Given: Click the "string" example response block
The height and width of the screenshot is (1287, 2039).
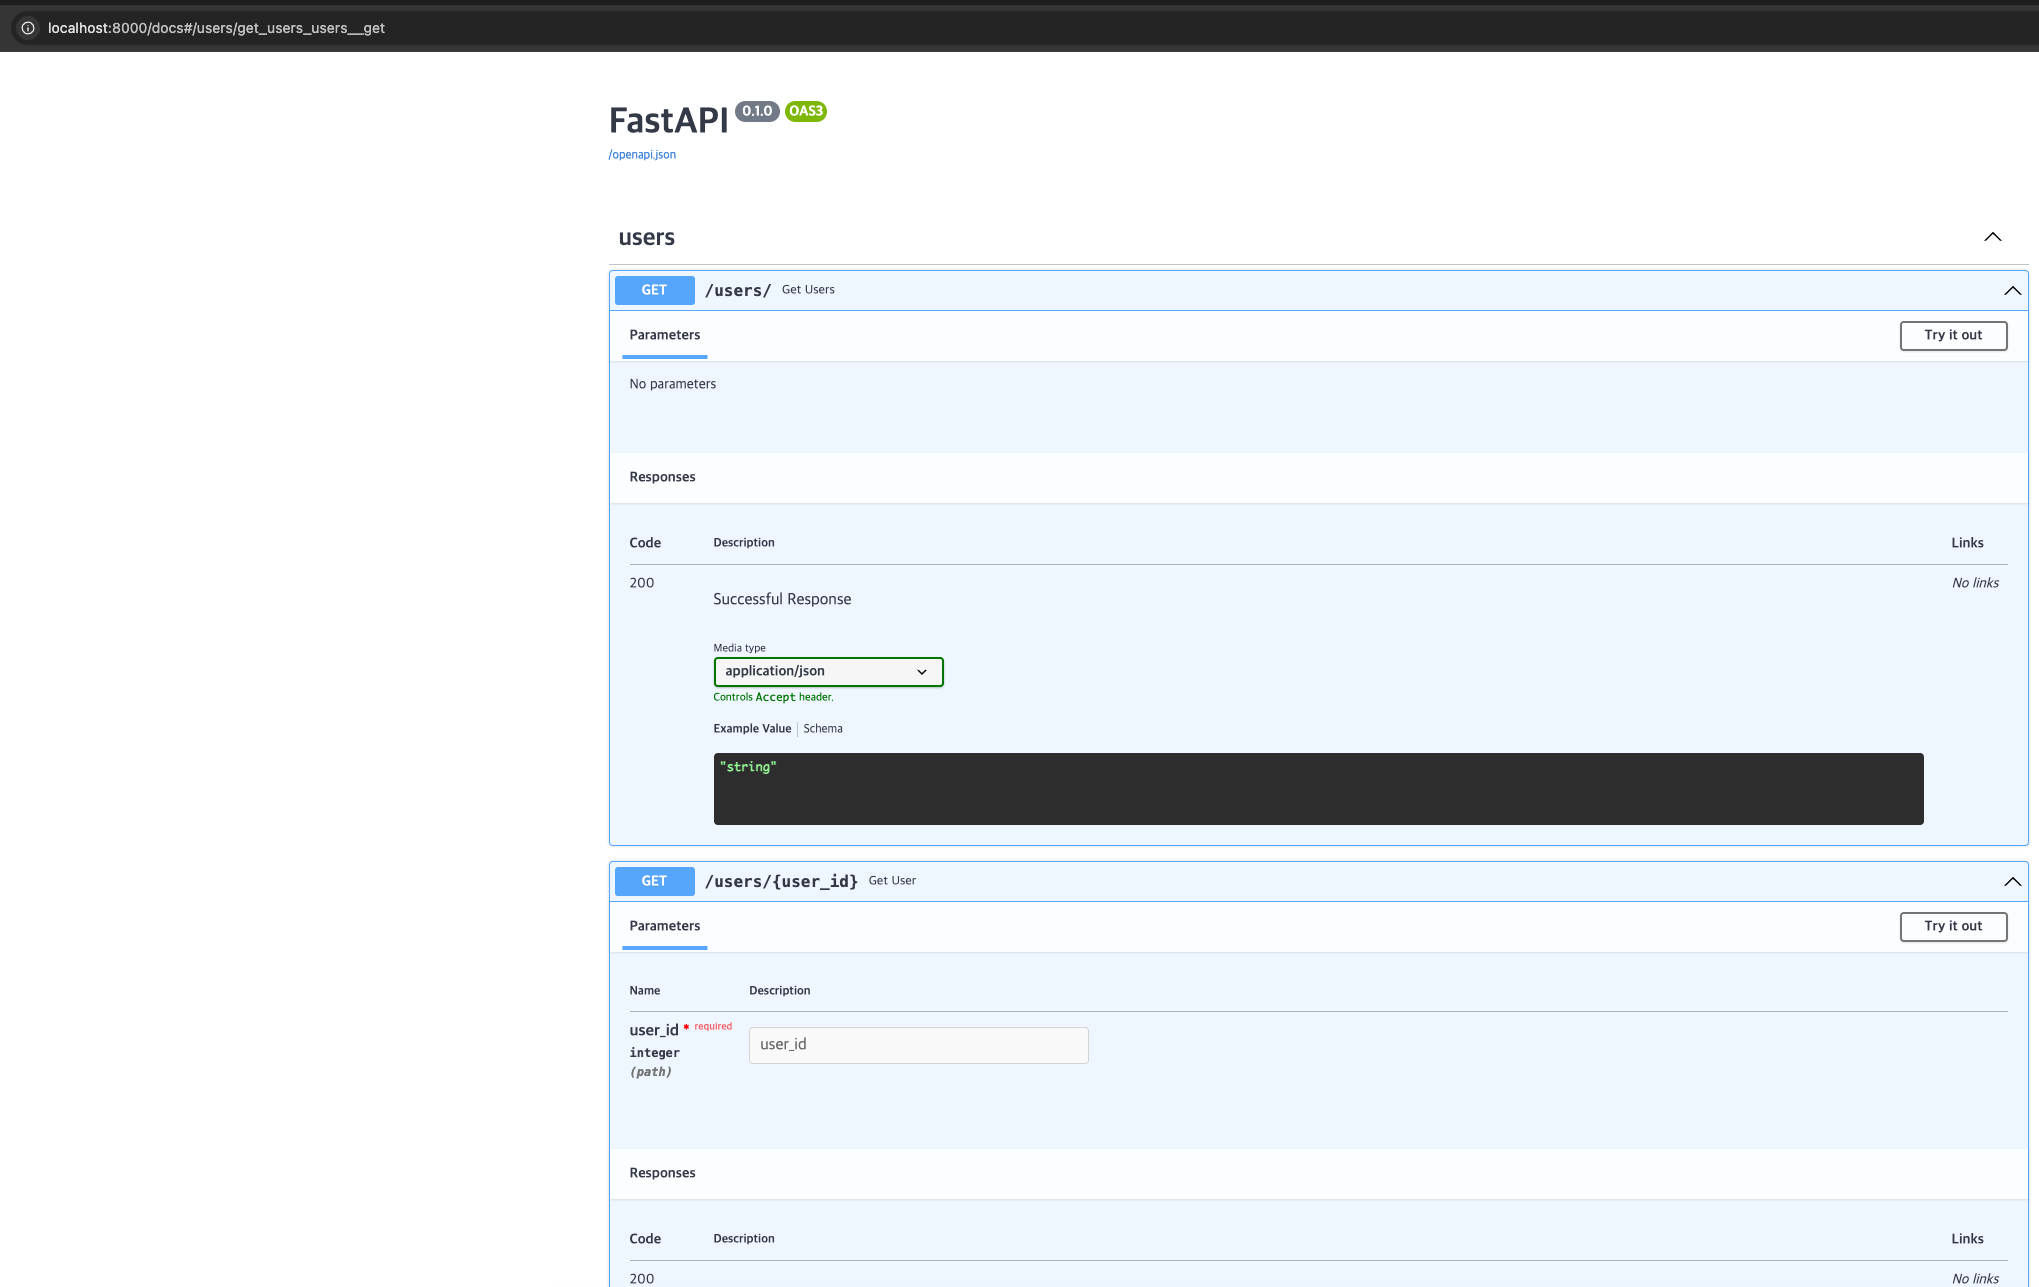Looking at the screenshot, I should click(1318, 789).
